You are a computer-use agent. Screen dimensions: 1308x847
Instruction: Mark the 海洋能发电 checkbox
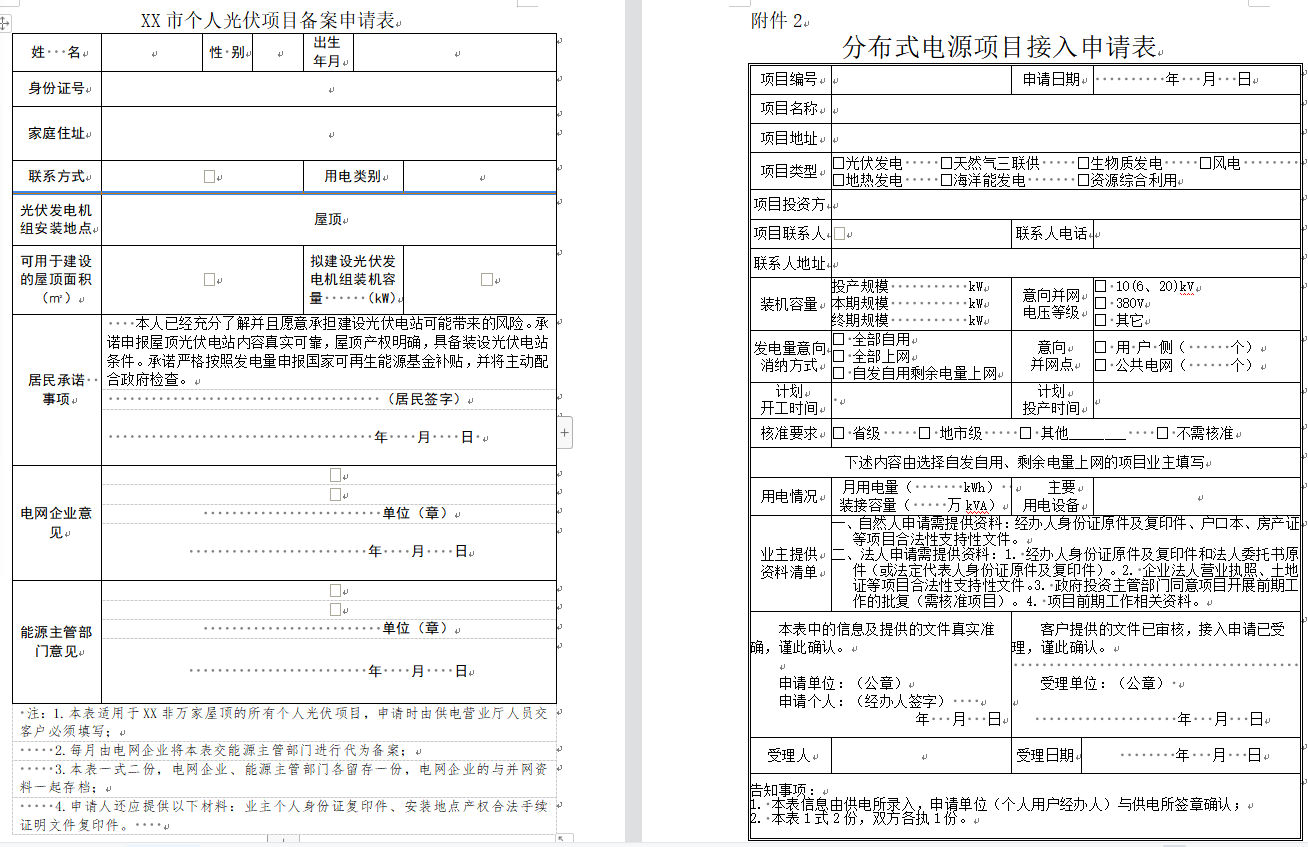[946, 181]
